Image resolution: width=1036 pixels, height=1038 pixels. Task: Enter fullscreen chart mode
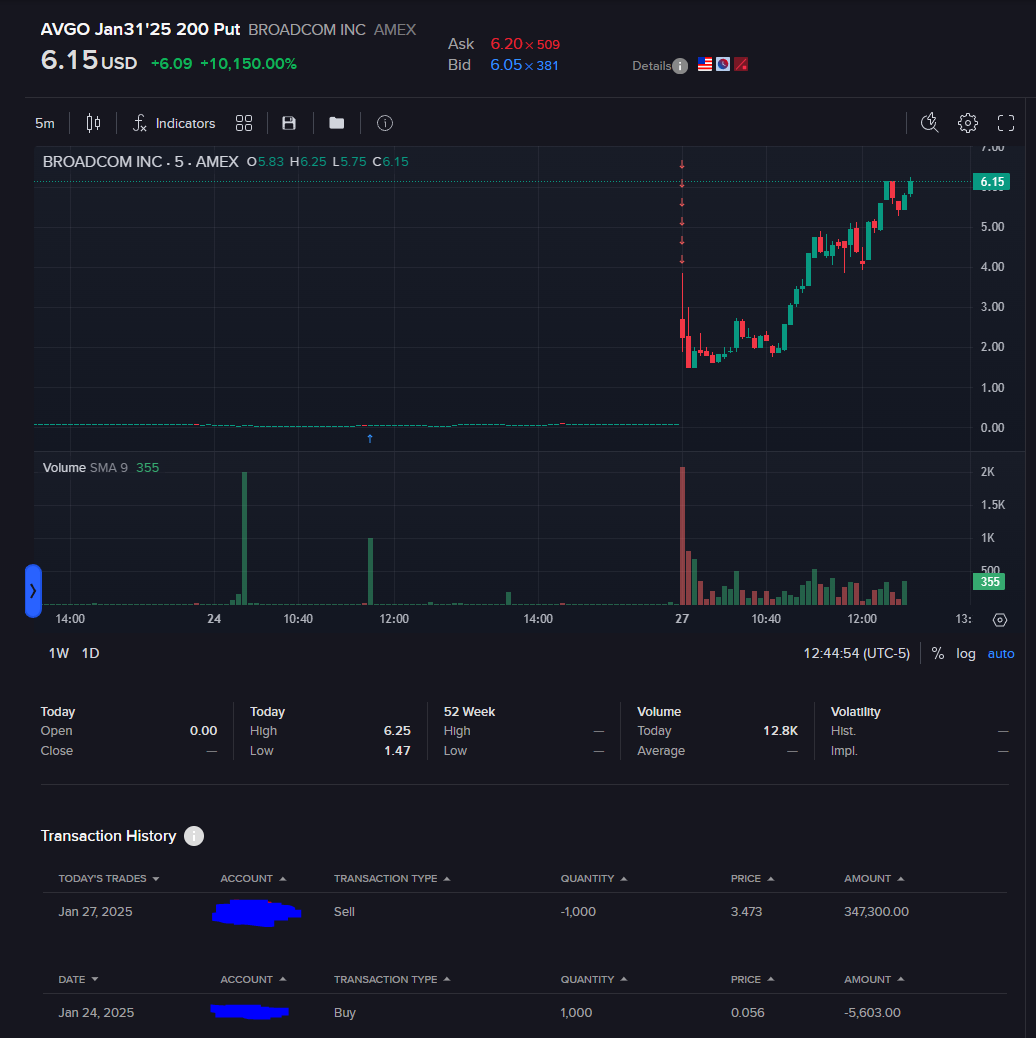coord(1006,122)
